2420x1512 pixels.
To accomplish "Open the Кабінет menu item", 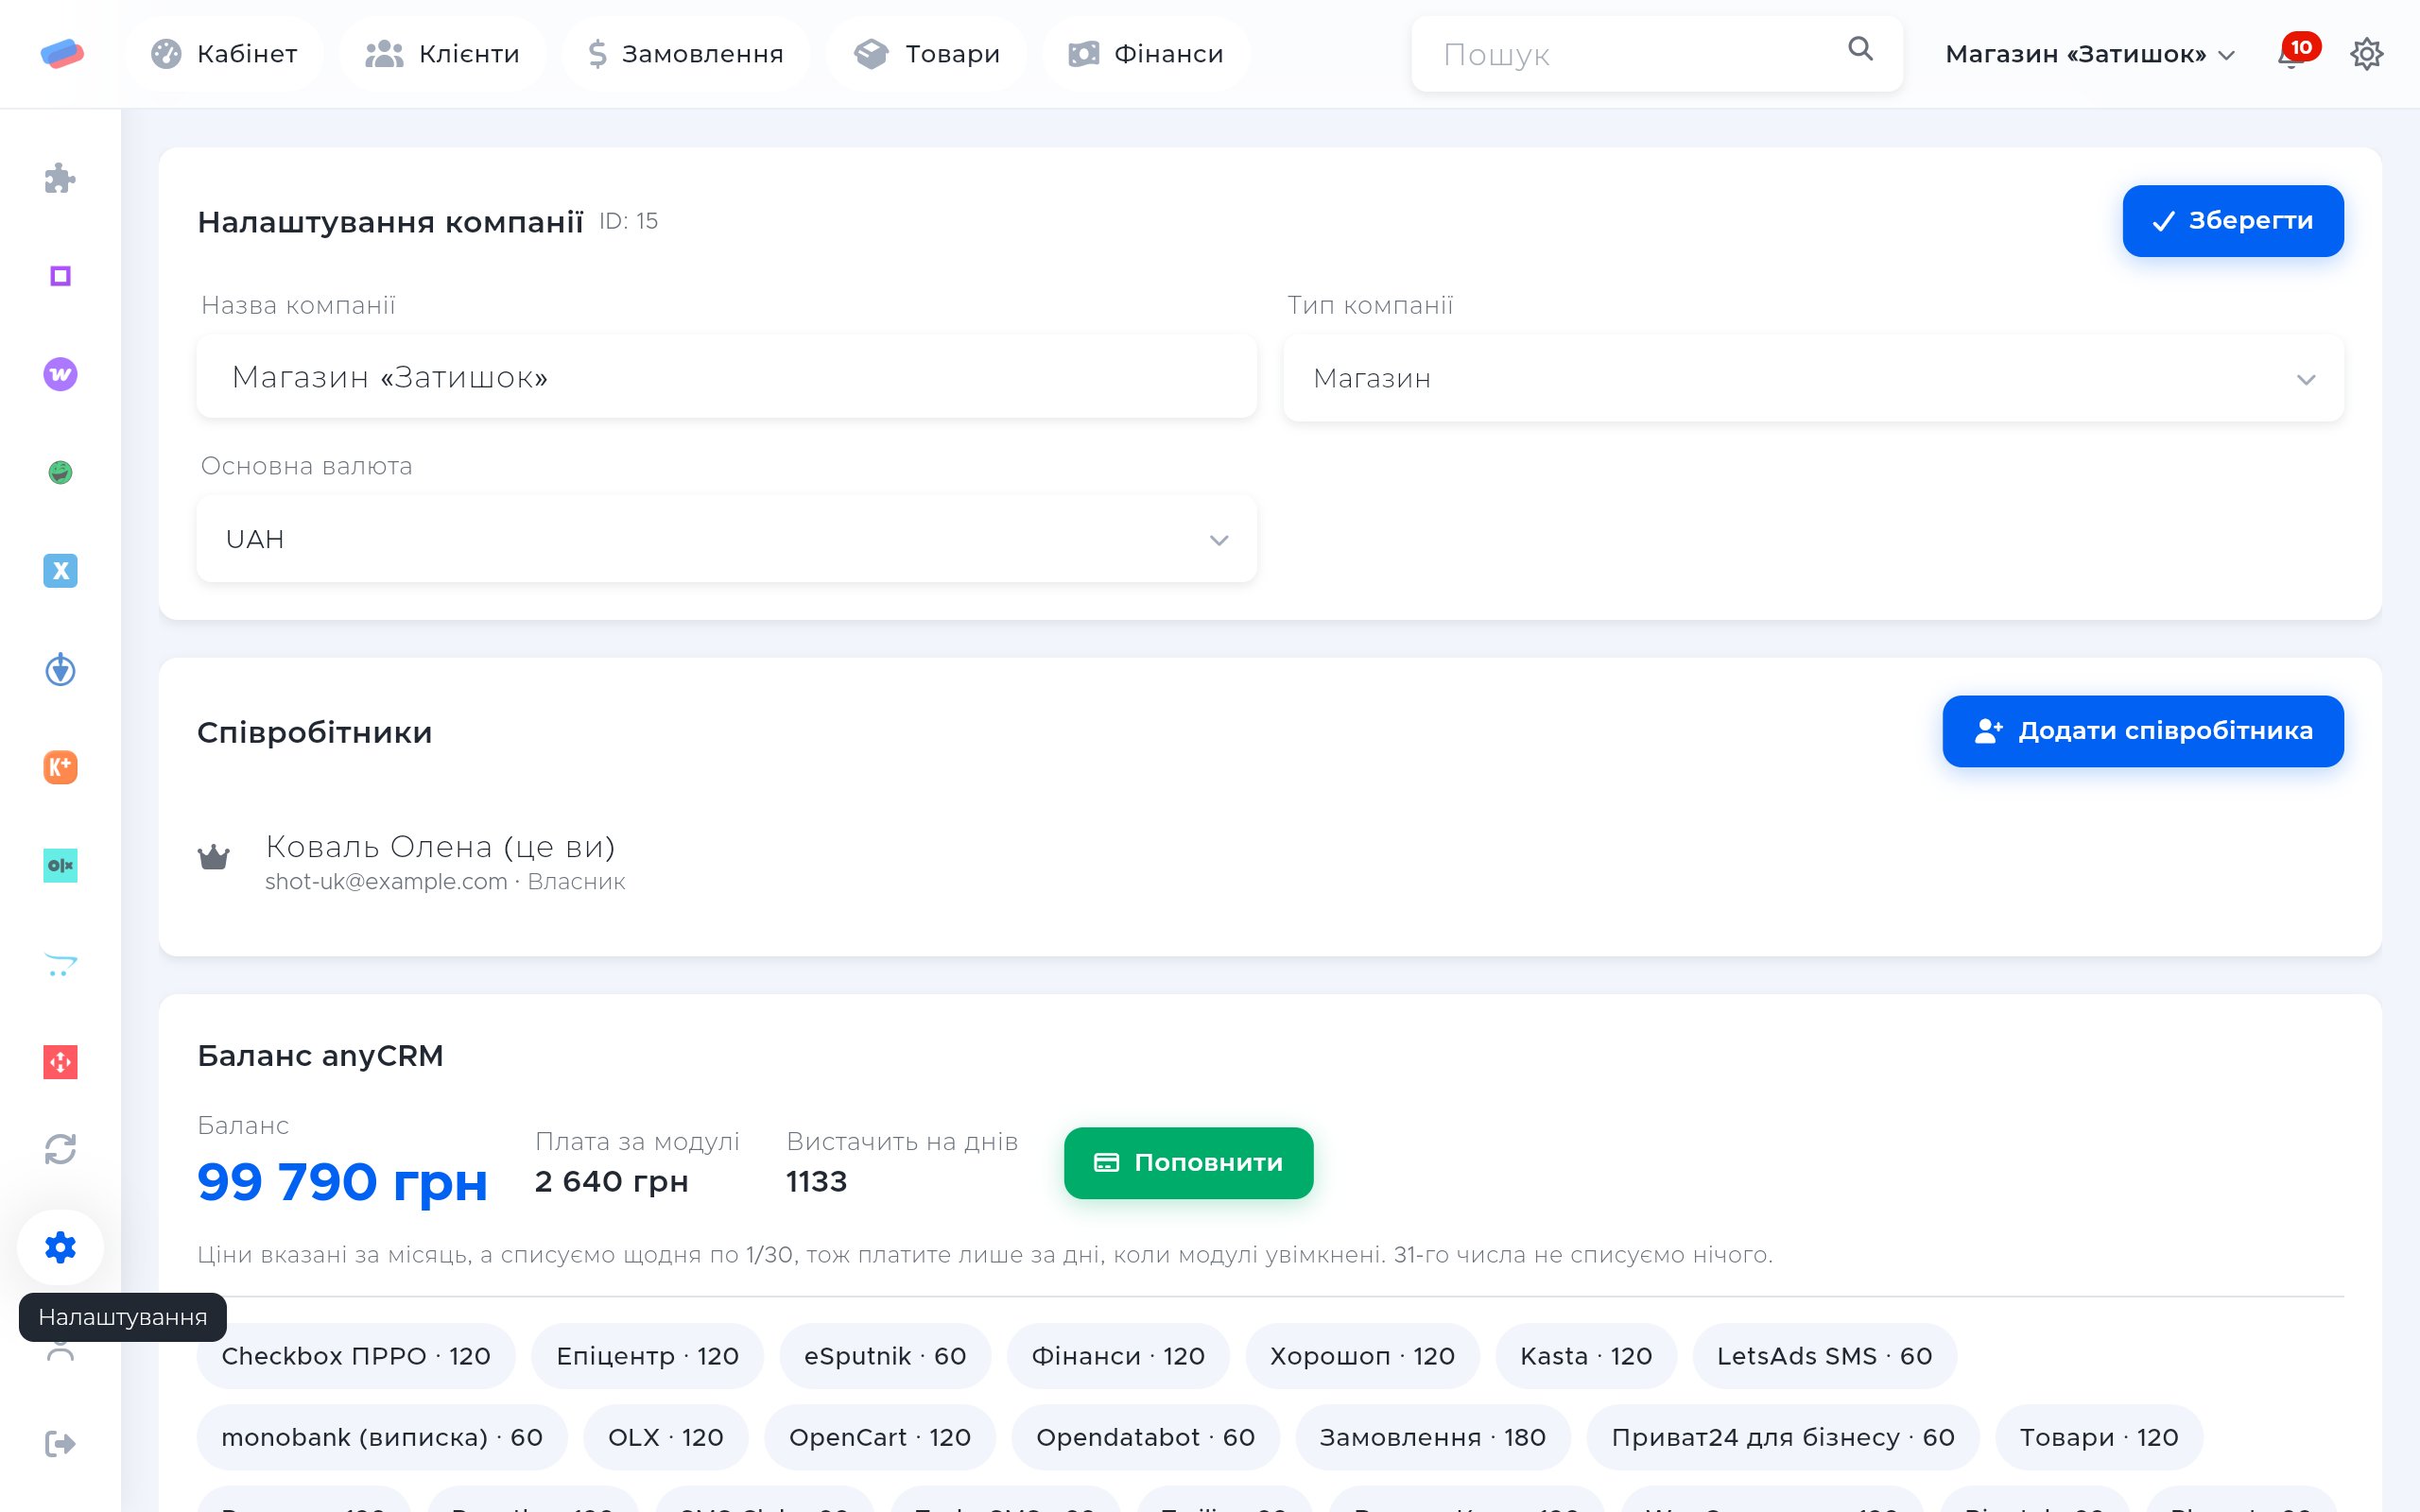I will click(223, 54).
